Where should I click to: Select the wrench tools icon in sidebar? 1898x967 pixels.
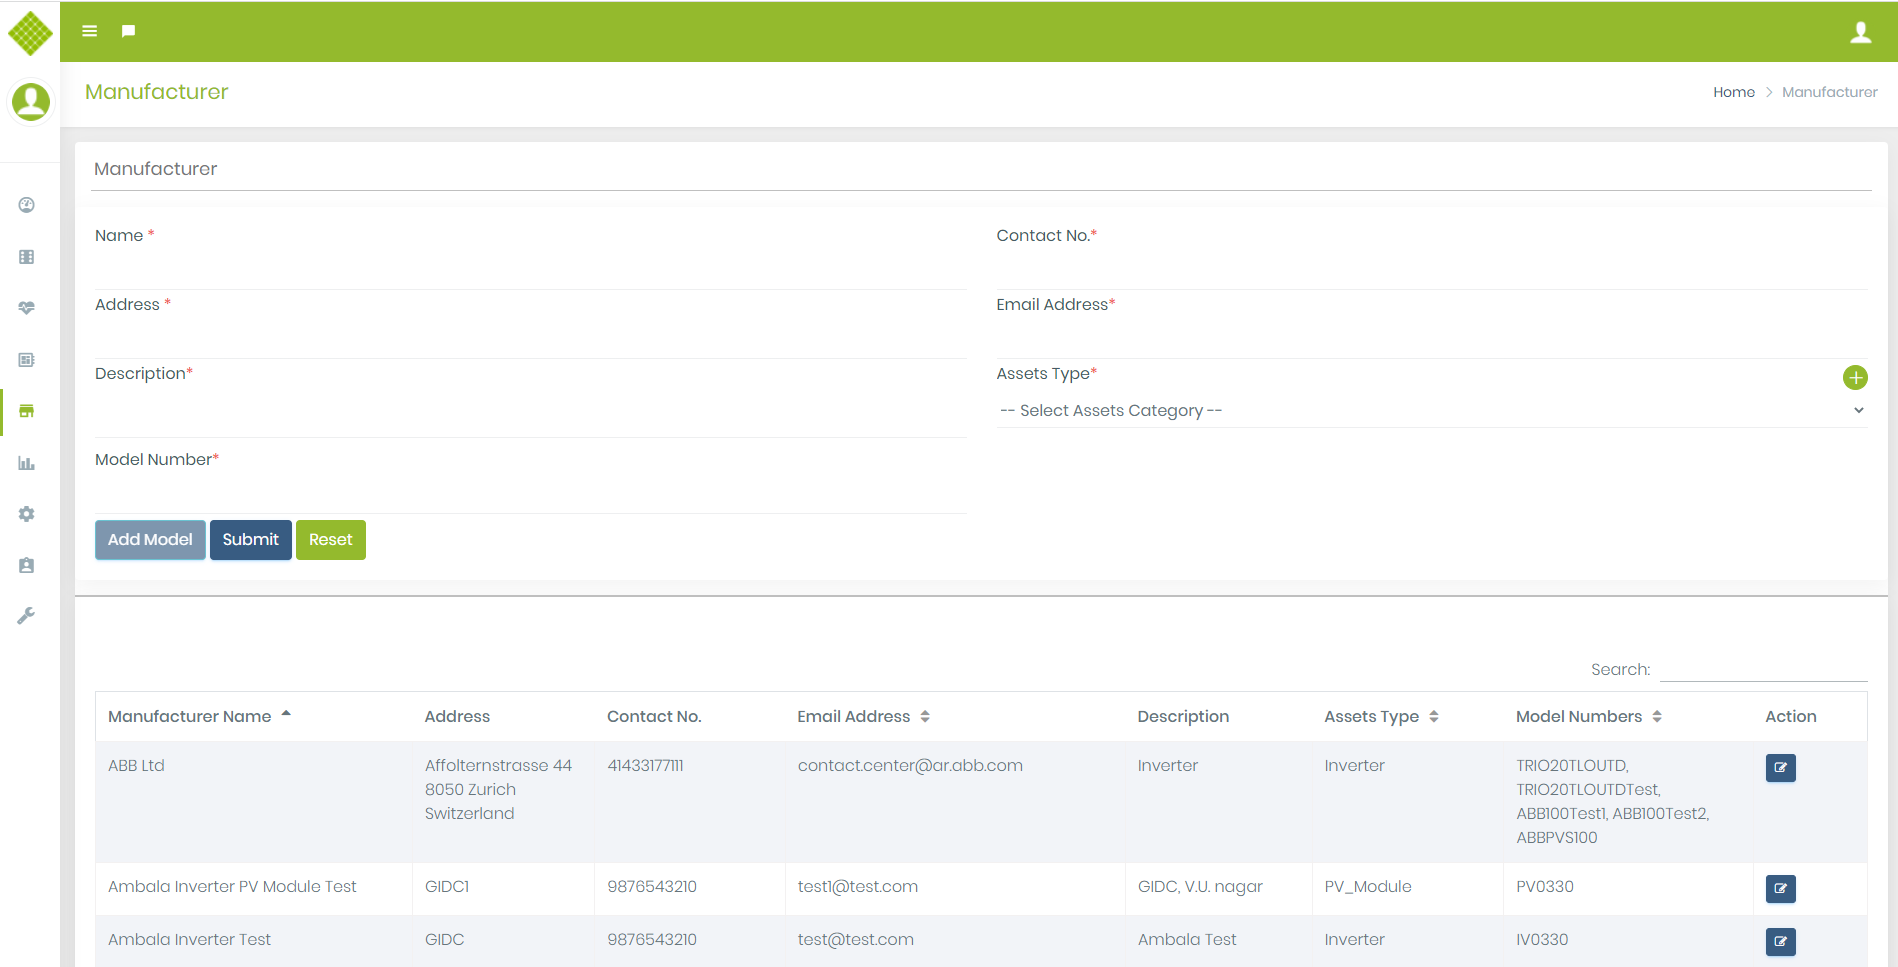click(x=25, y=614)
